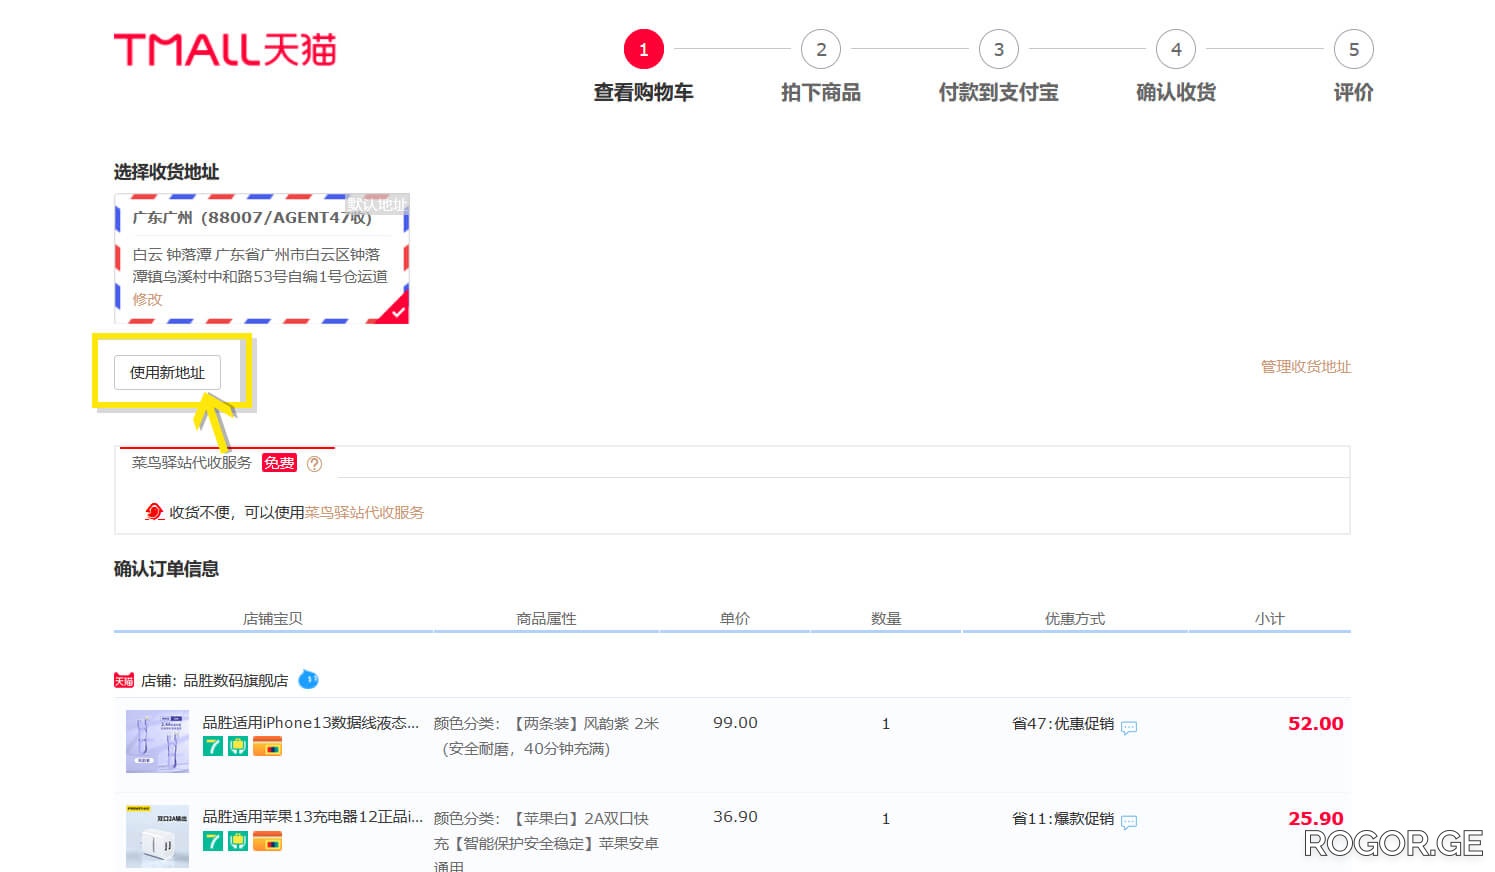Click the question mark help icon next to 免费
1495x872 pixels.
tap(314, 463)
